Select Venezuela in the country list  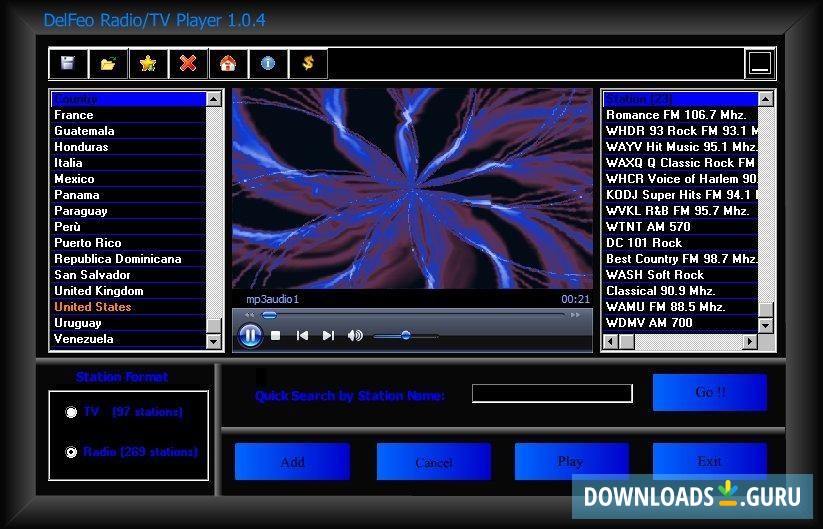click(x=128, y=339)
